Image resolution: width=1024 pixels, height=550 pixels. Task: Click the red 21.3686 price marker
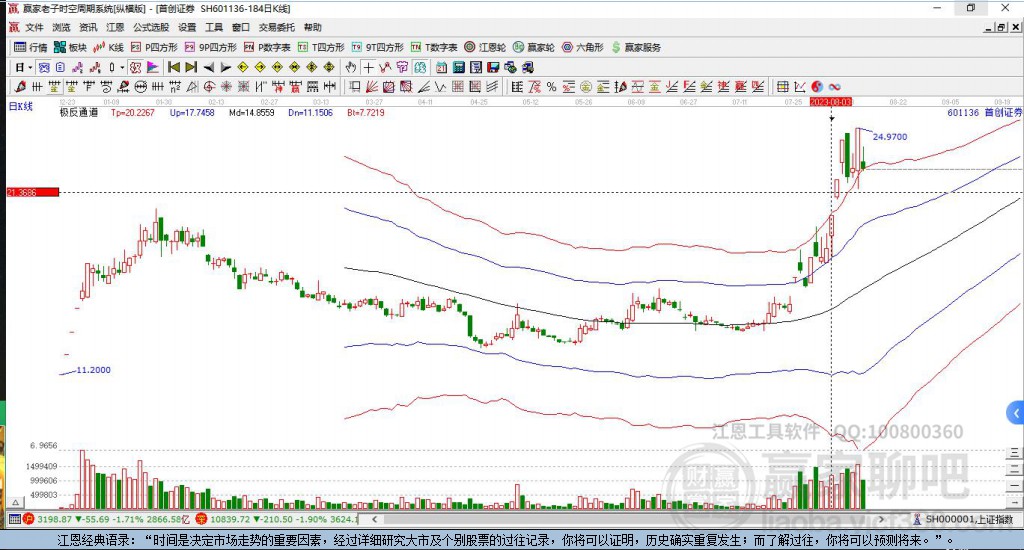[33, 192]
